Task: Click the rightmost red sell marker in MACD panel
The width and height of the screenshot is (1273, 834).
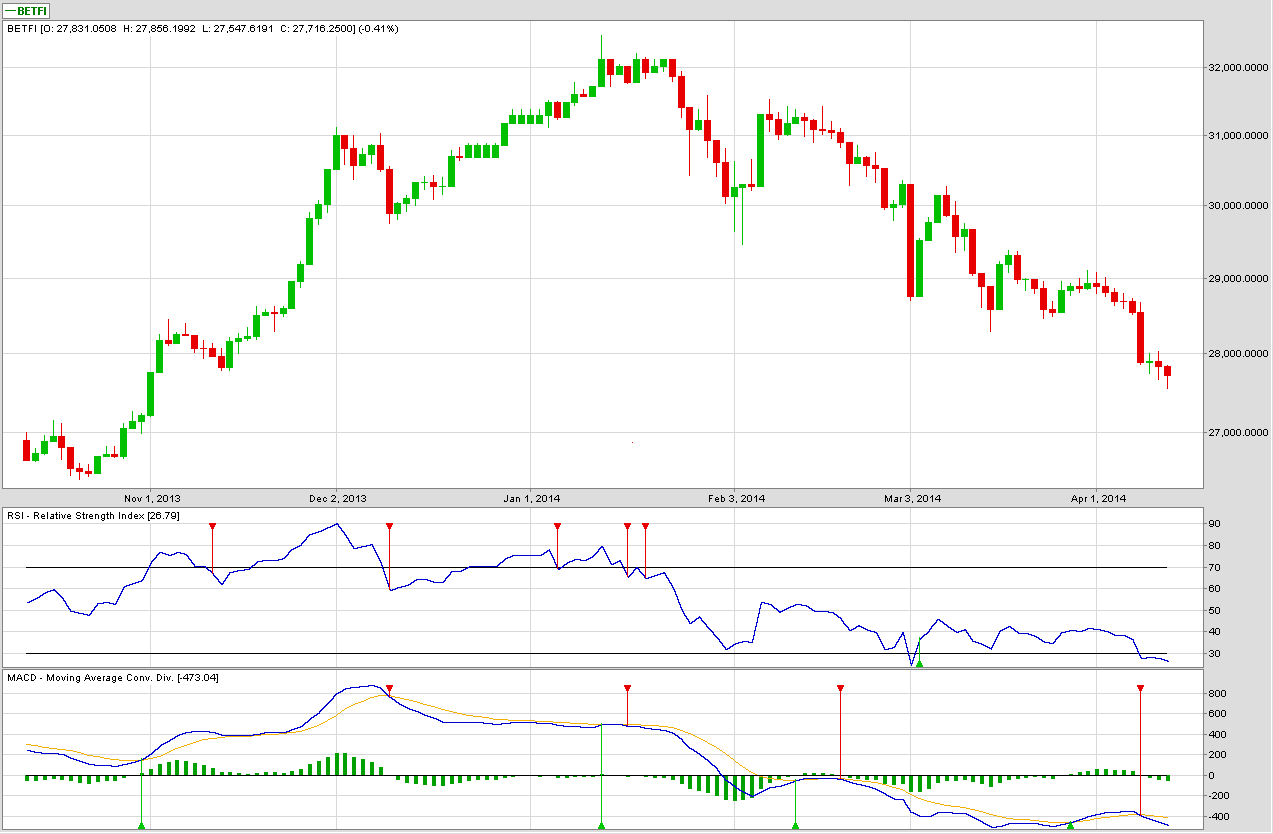Action: pos(1140,688)
